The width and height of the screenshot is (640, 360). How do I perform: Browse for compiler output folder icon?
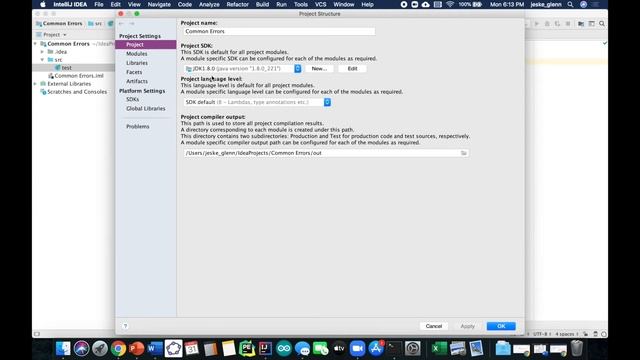[x=464, y=153]
